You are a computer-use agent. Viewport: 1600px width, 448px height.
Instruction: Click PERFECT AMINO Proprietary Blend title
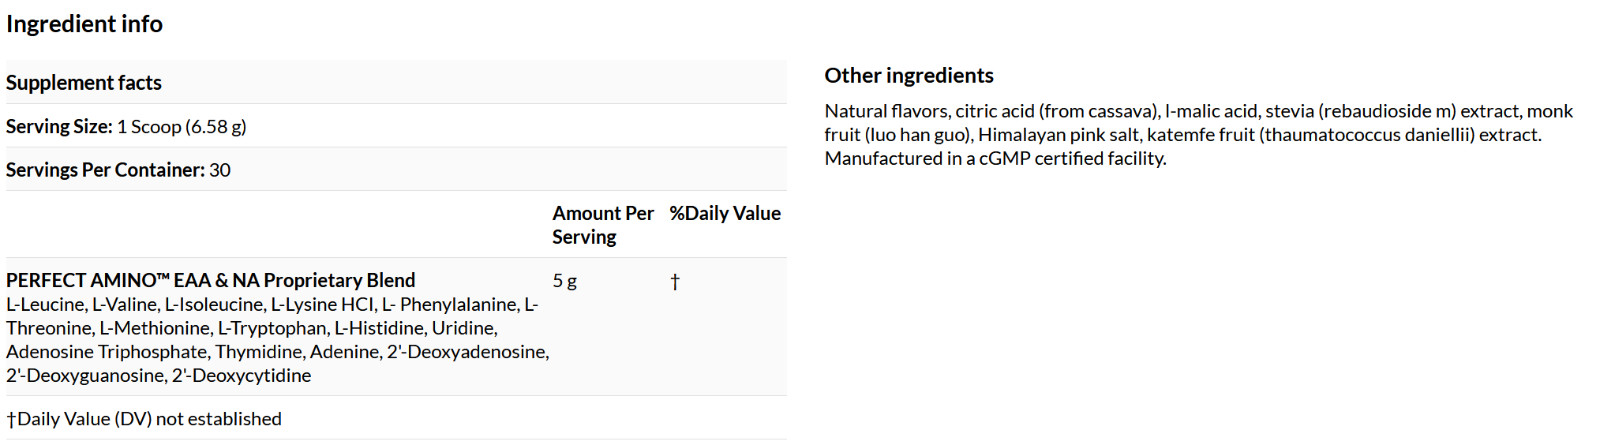click(210, 281)
